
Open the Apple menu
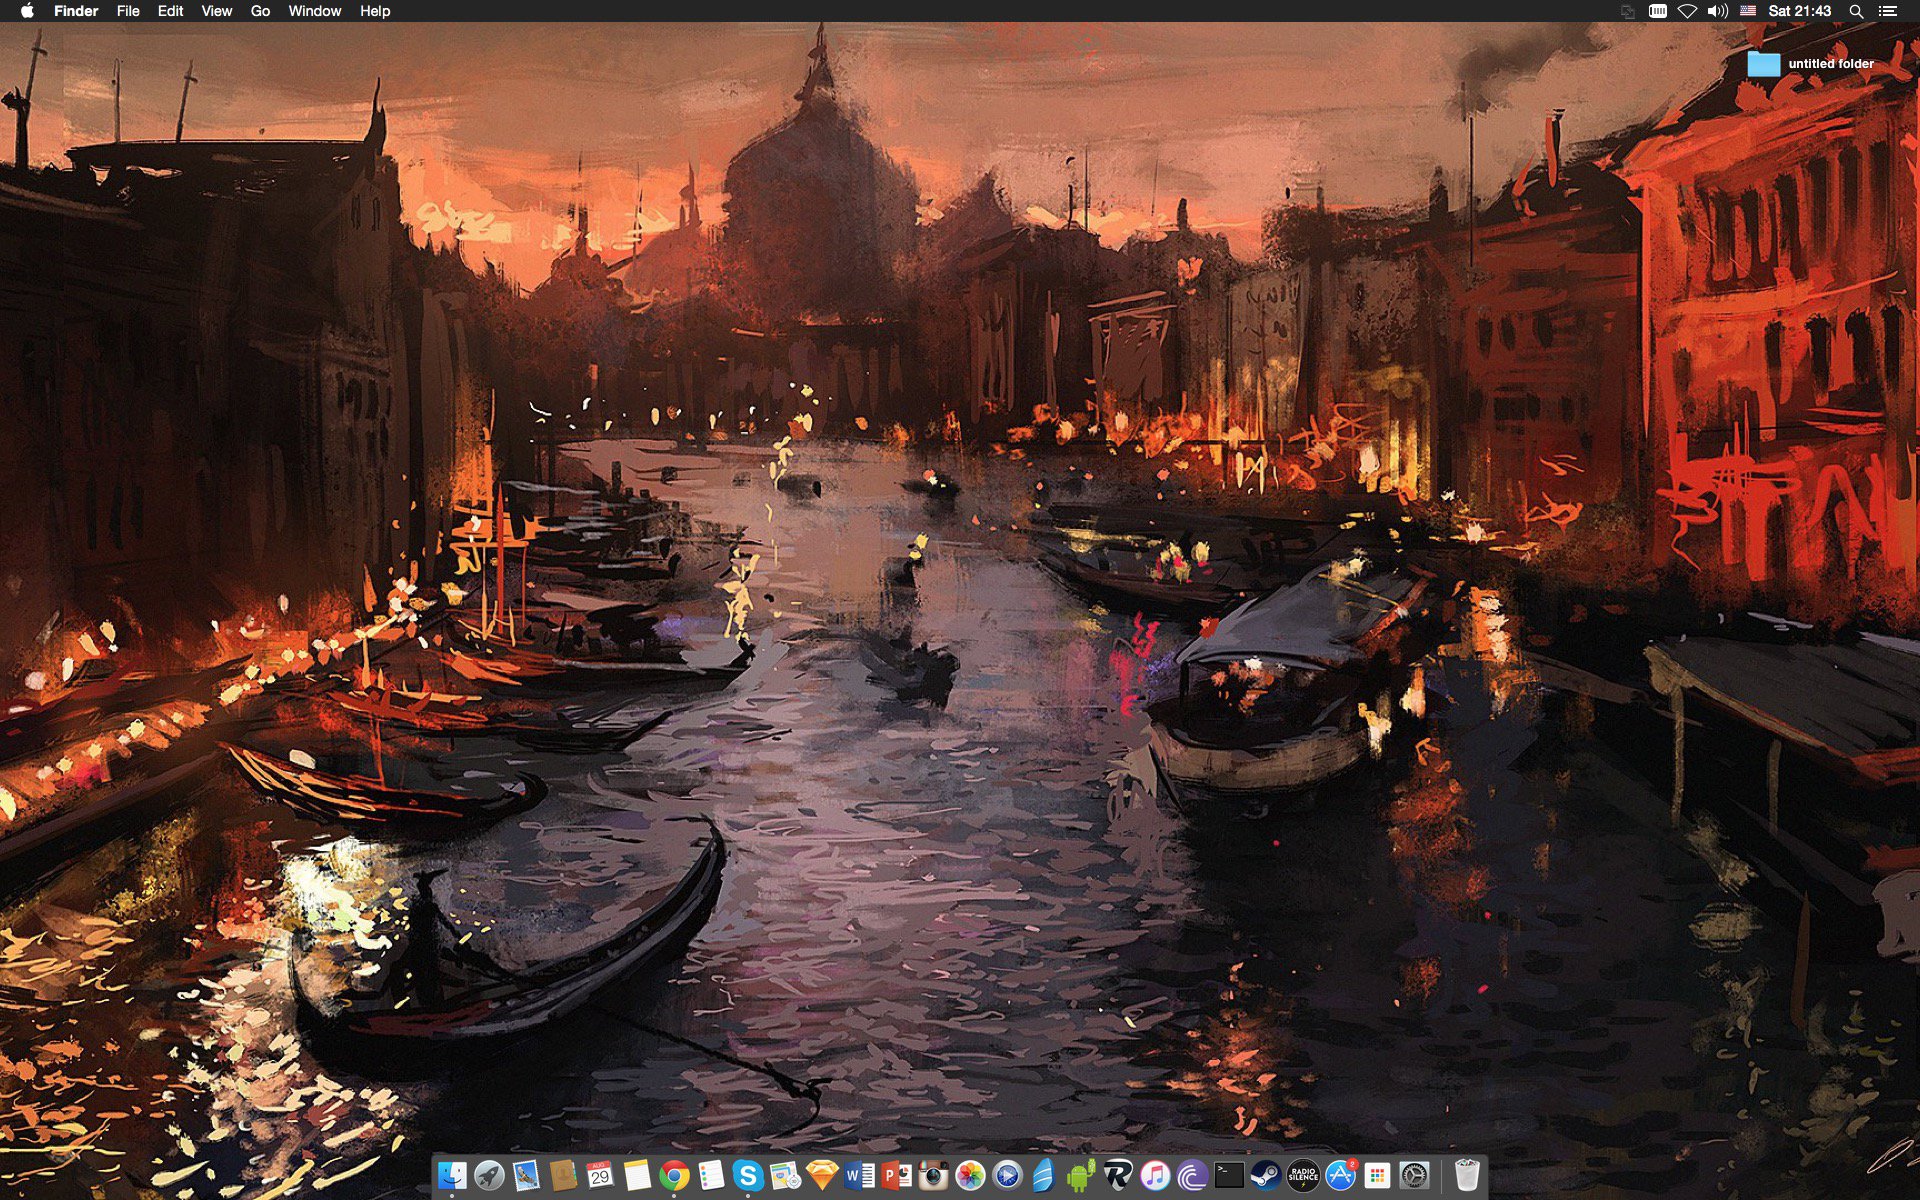27,11
